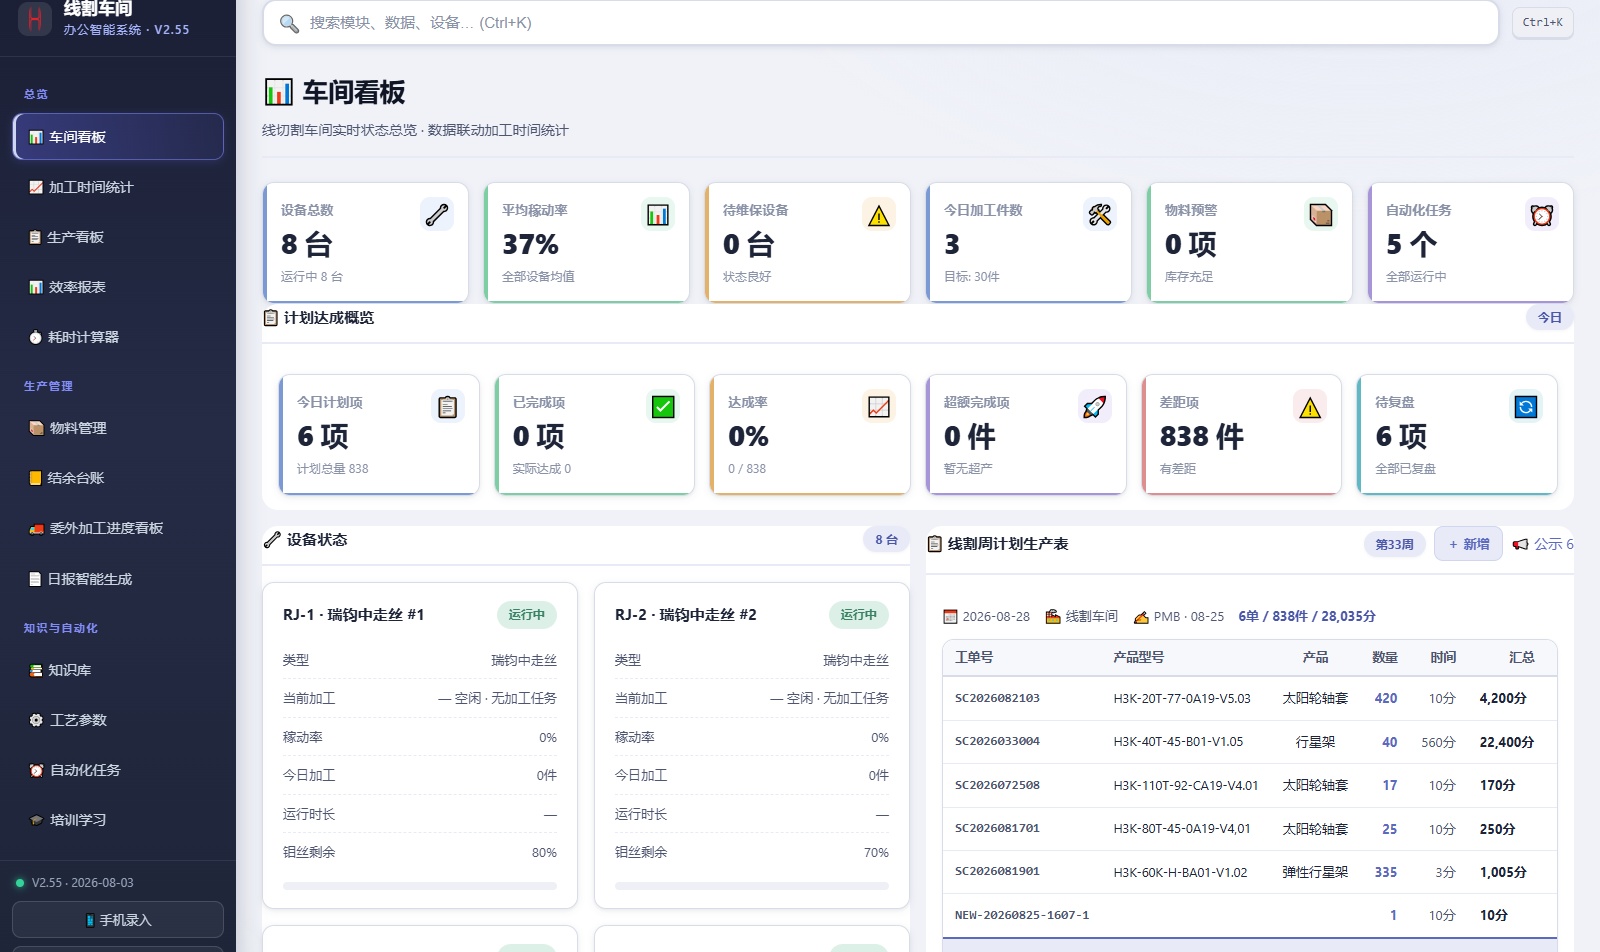
Task: Click the green checkmark icon in 已完成项 card
Action: 663,406
